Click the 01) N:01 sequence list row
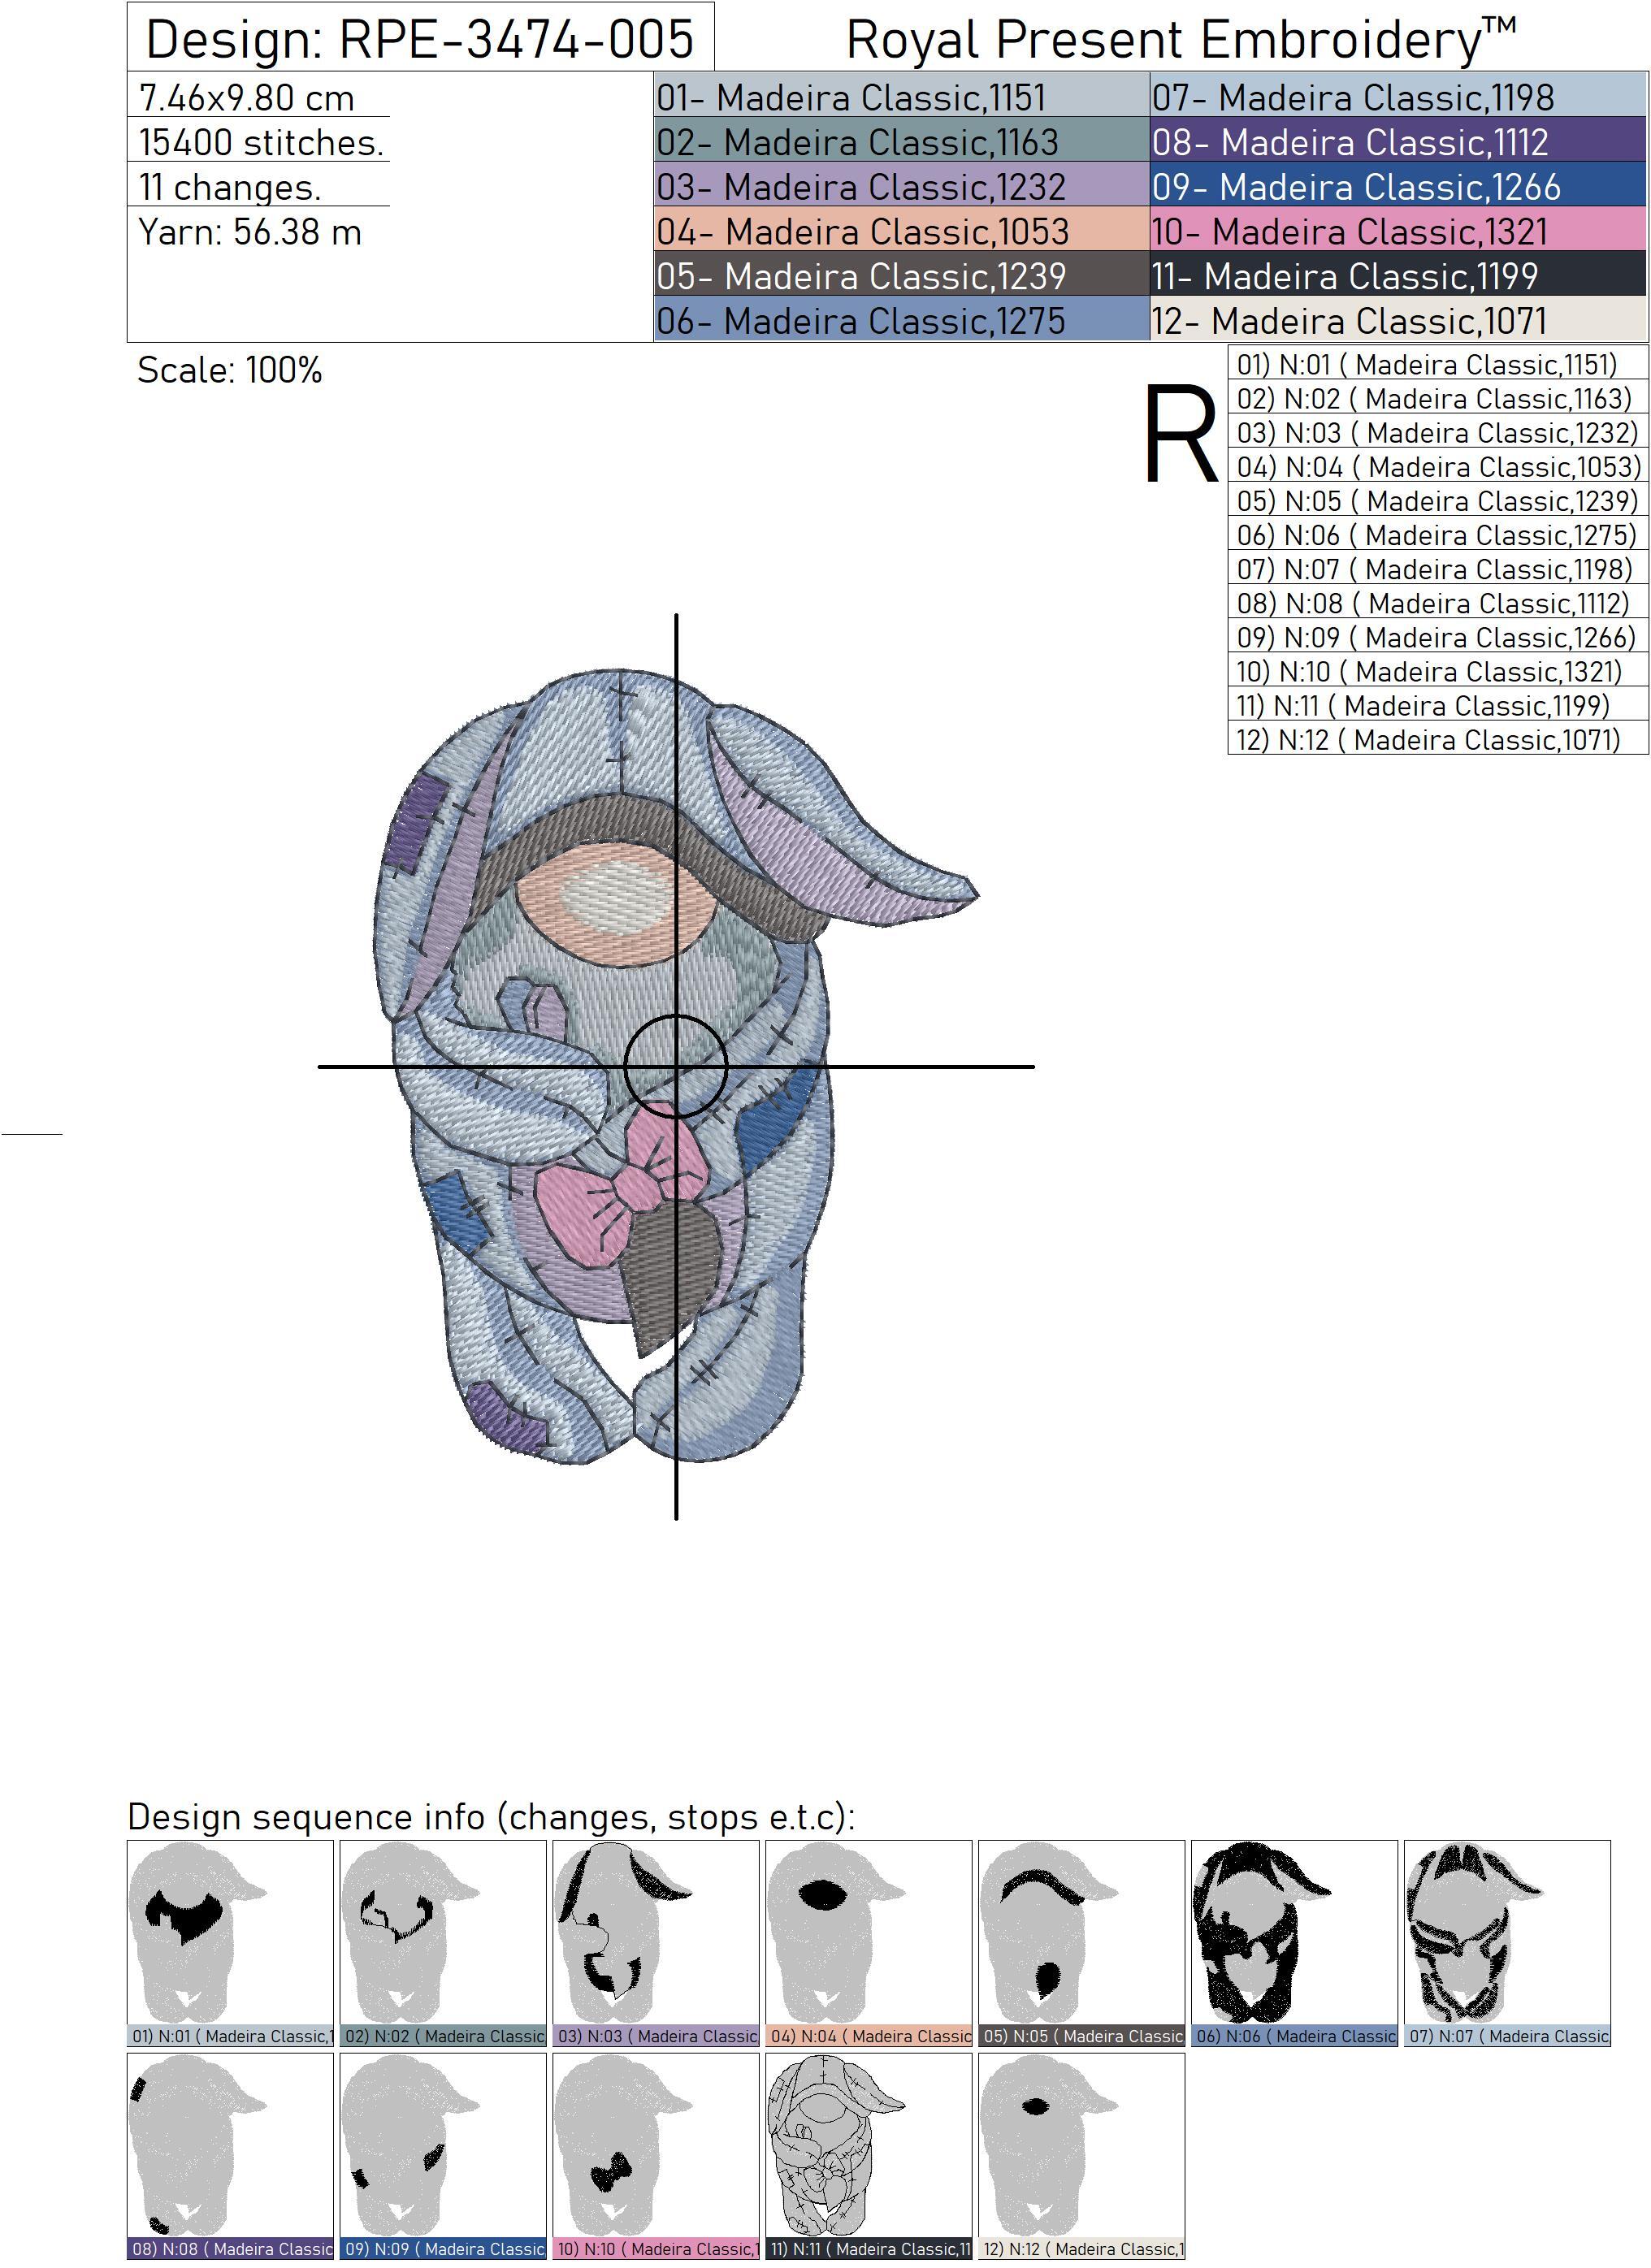1651x2268 pixels. [1437, 364]
